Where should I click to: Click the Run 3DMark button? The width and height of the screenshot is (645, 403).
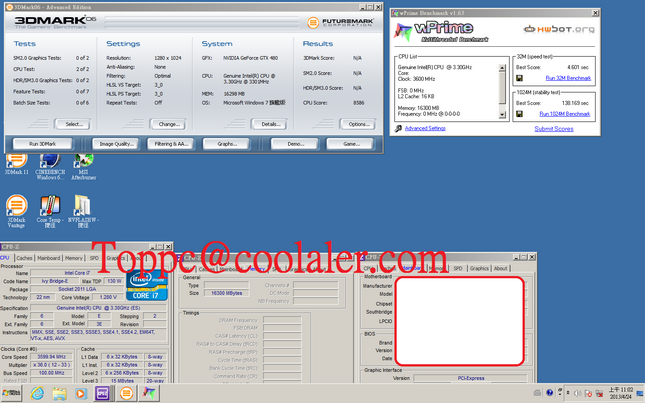42,144
